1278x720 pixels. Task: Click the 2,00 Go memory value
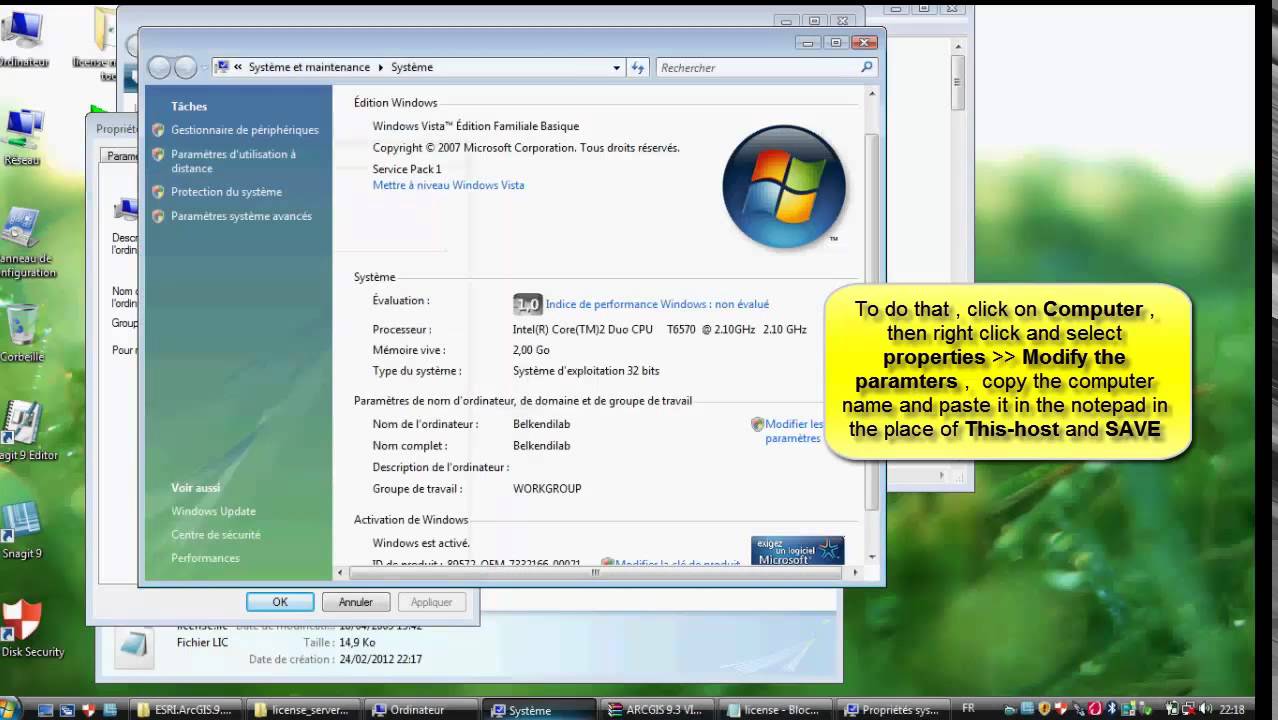click(531, 350)
